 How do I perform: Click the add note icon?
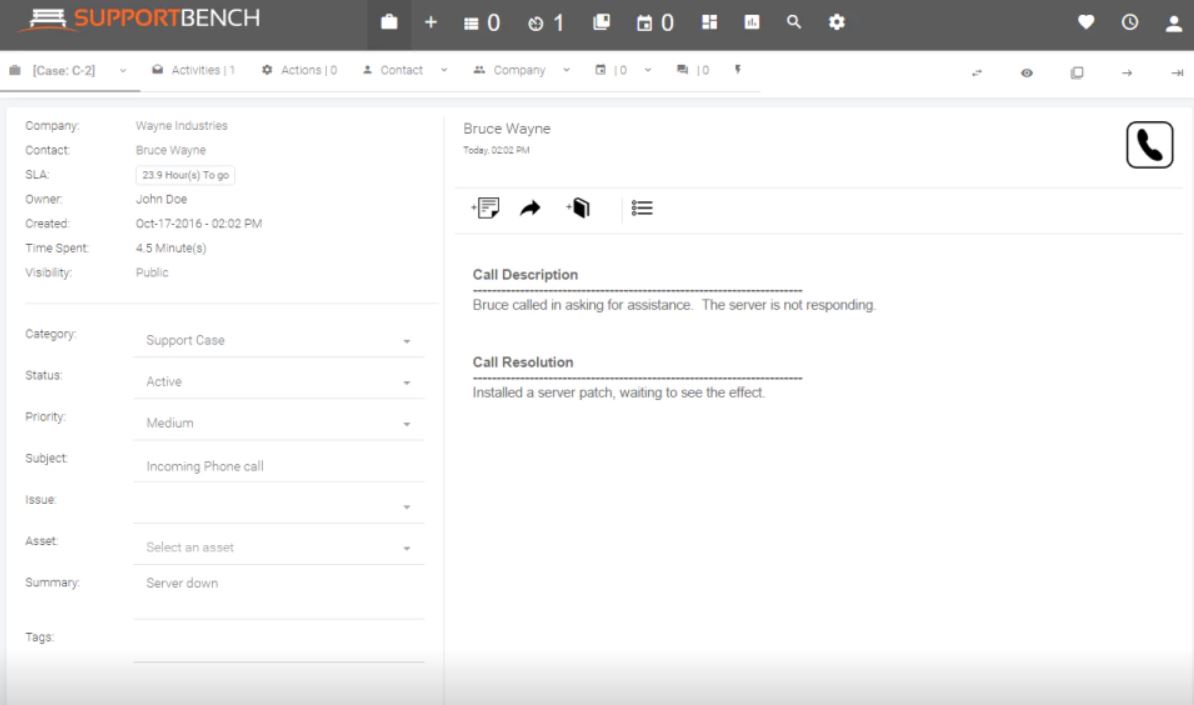pos(485,207)
